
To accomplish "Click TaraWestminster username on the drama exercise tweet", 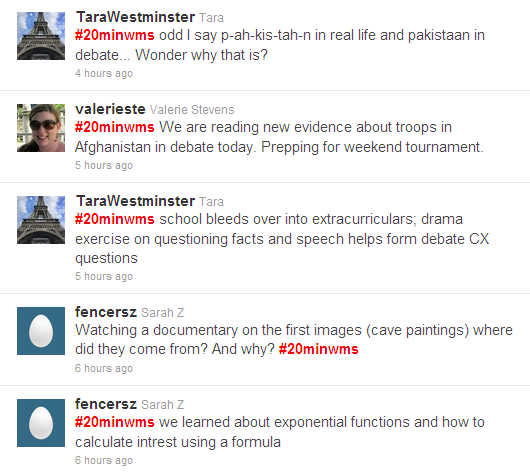I will click(x=135, y=201).
